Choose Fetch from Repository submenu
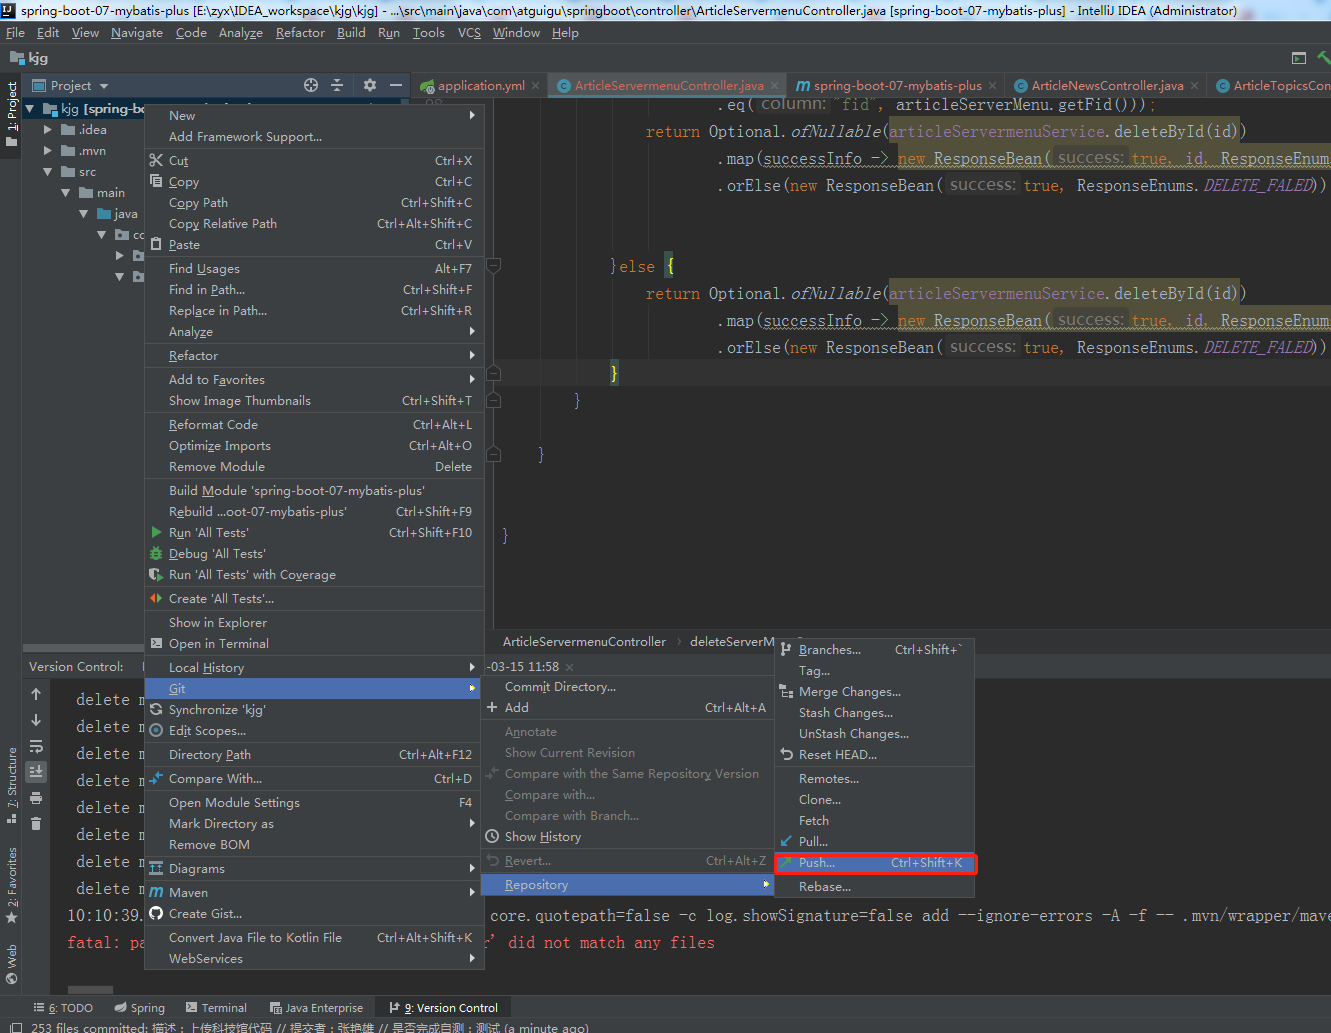Screen dimensions: 1331x1033 pyautogui.click(x=875, y=821)
